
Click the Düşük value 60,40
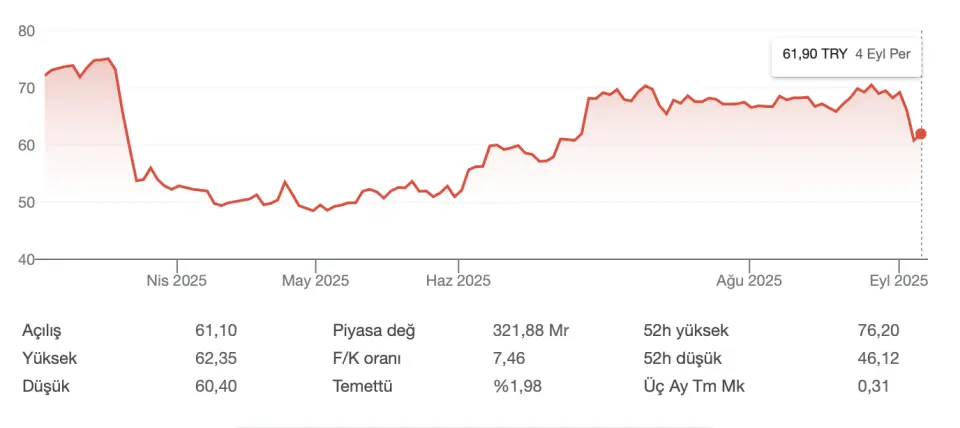point(216,386)
